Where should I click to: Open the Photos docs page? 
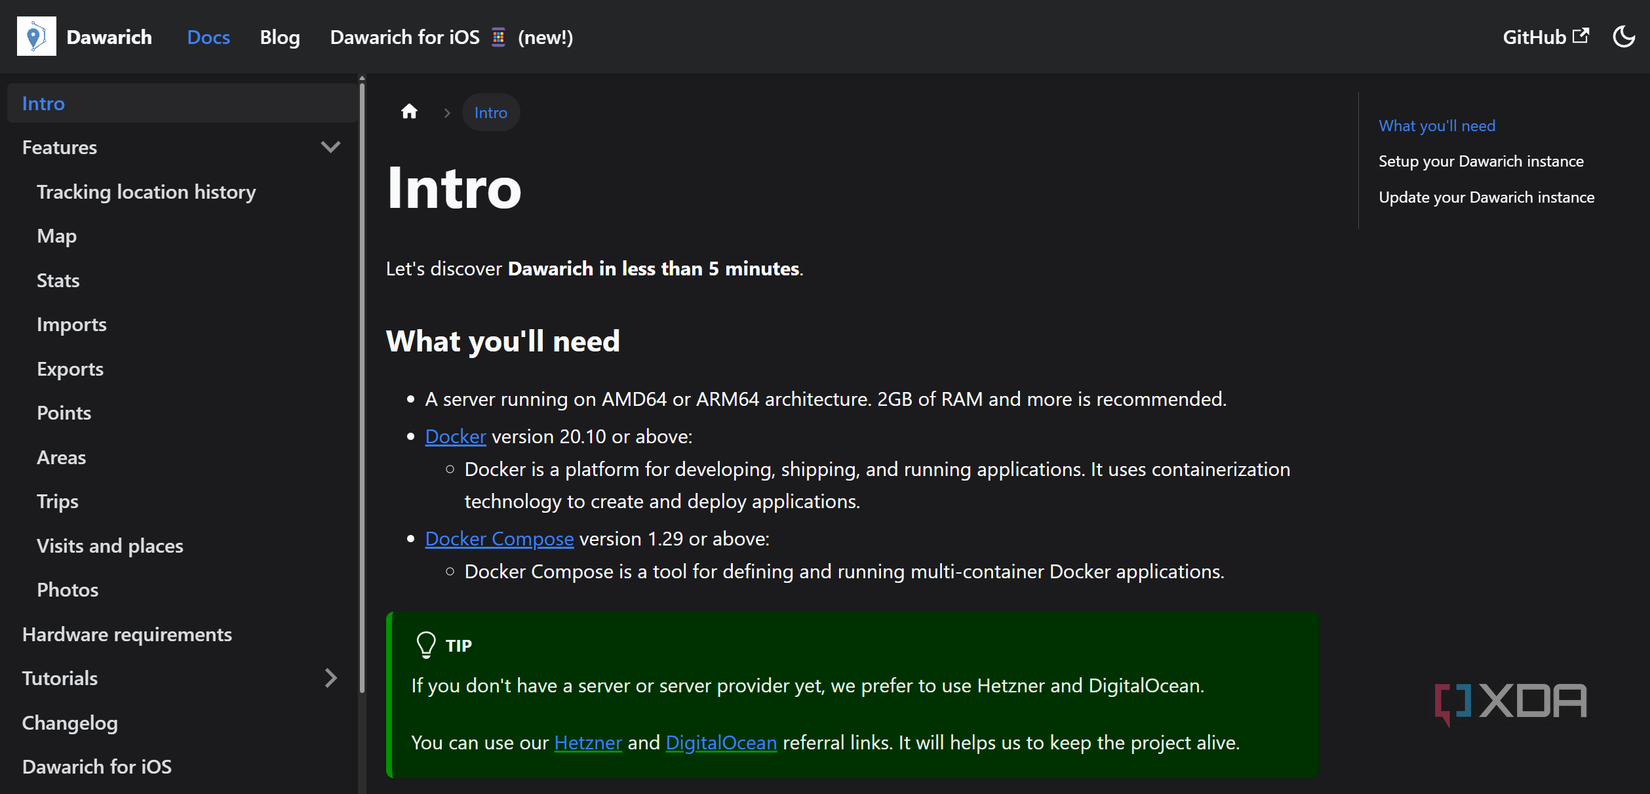point(68,590)
